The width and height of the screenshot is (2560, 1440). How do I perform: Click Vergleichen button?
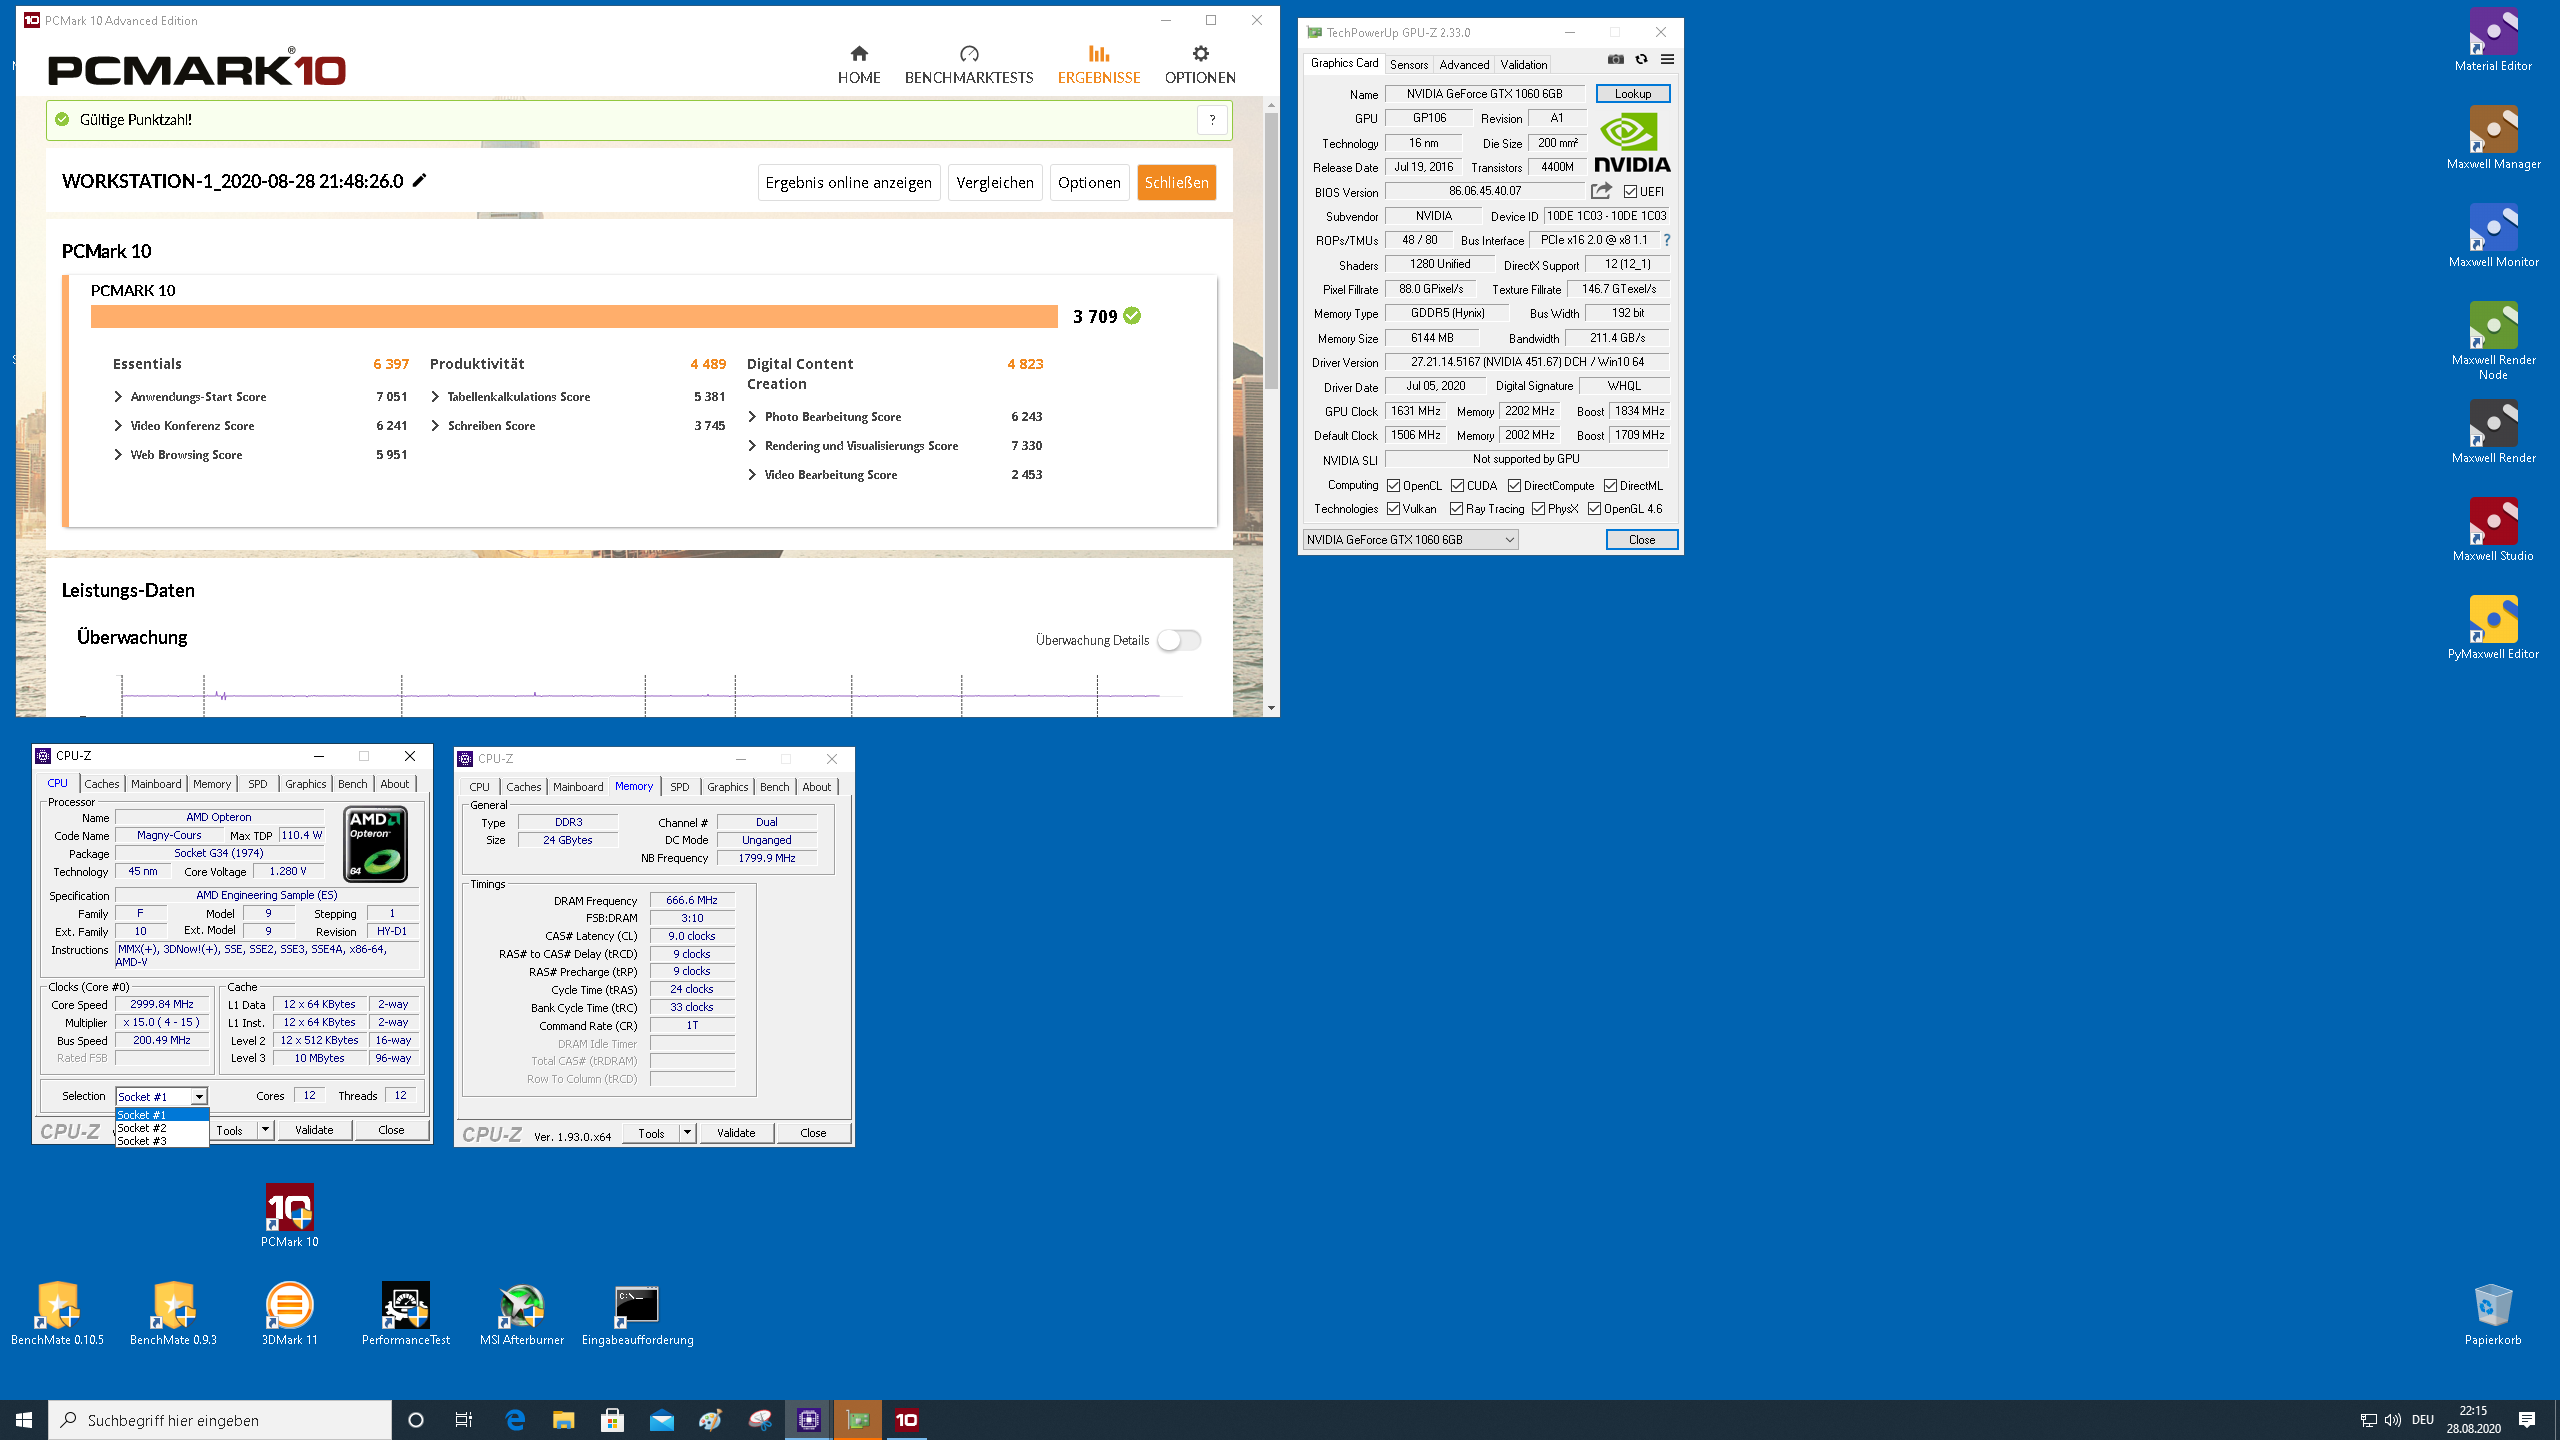[x=995, y=182]
